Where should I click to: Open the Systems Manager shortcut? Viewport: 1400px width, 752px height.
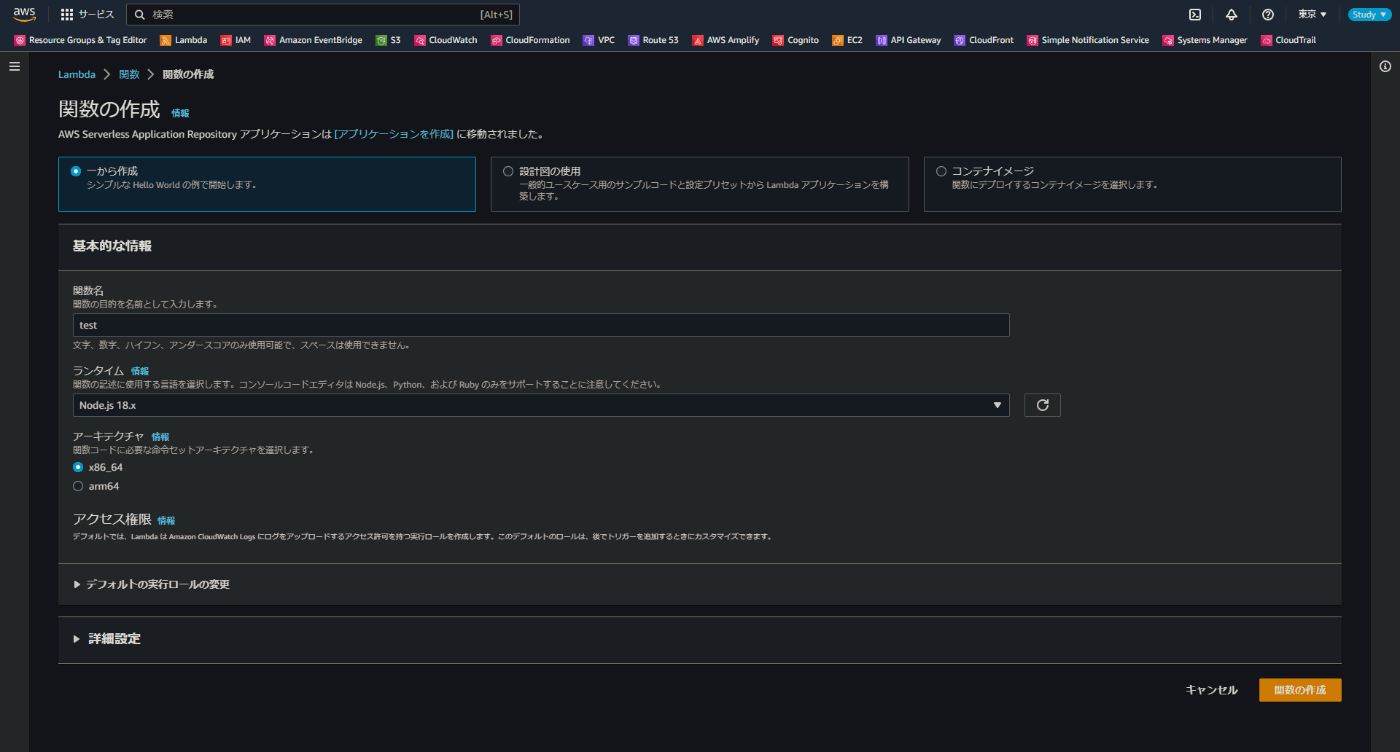[x=1205, y=40]
